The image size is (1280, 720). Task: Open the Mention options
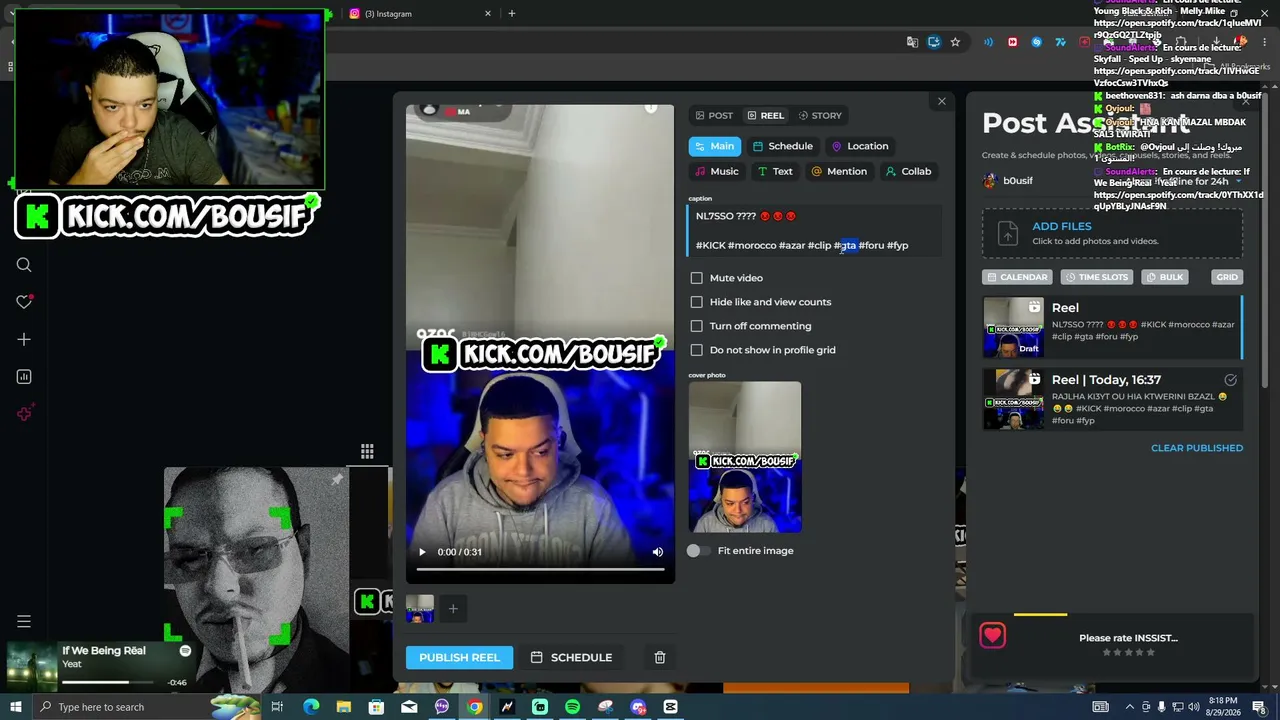point(839,171)
